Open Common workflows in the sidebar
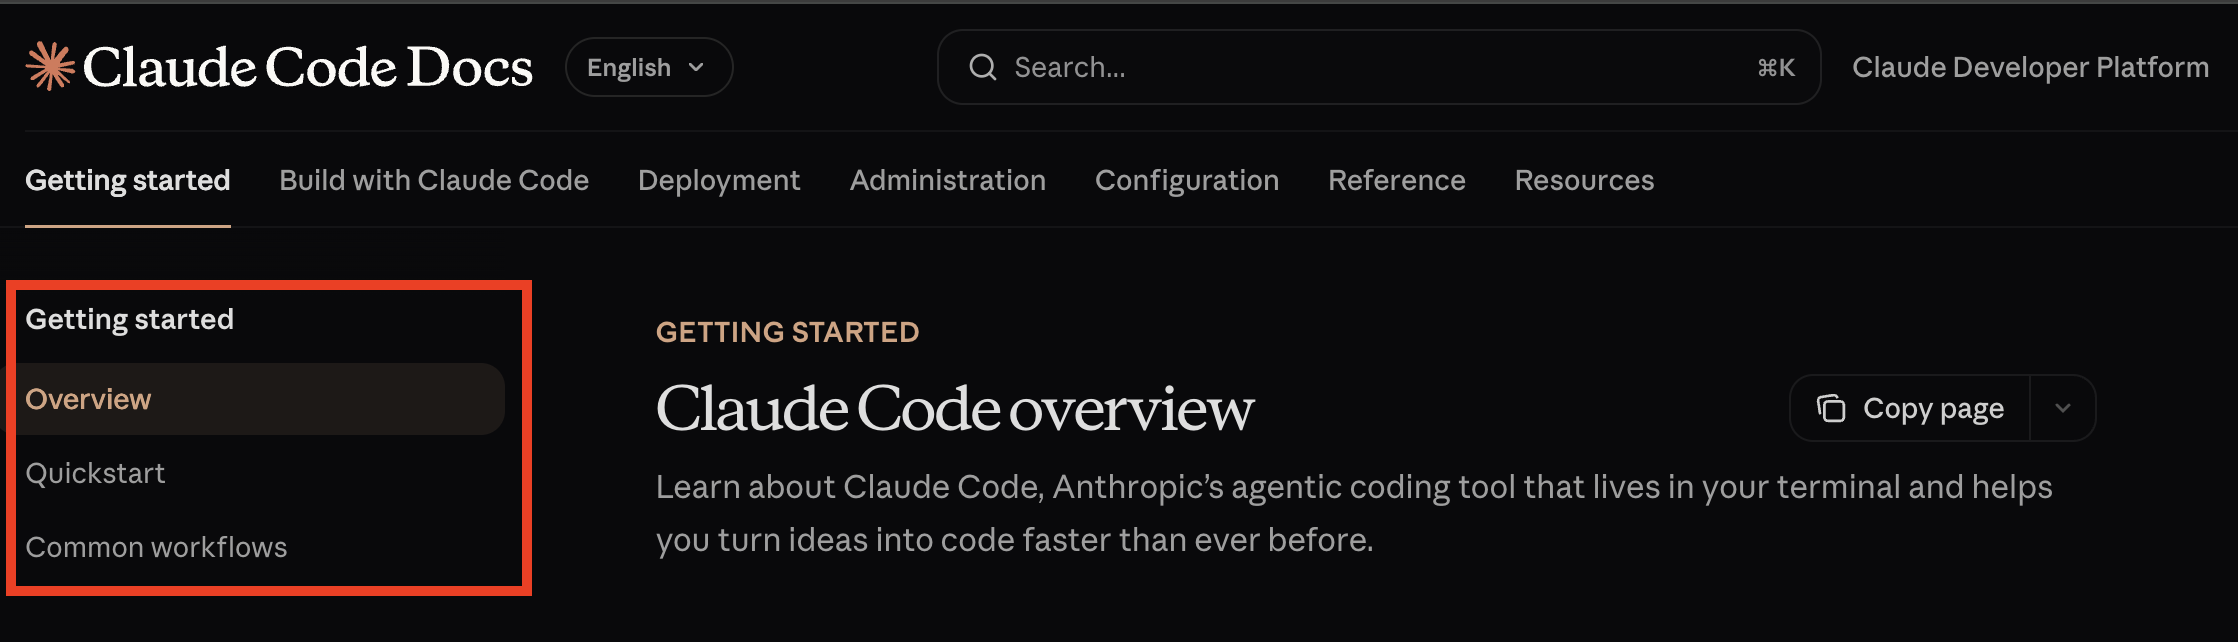 pos(156,547)
